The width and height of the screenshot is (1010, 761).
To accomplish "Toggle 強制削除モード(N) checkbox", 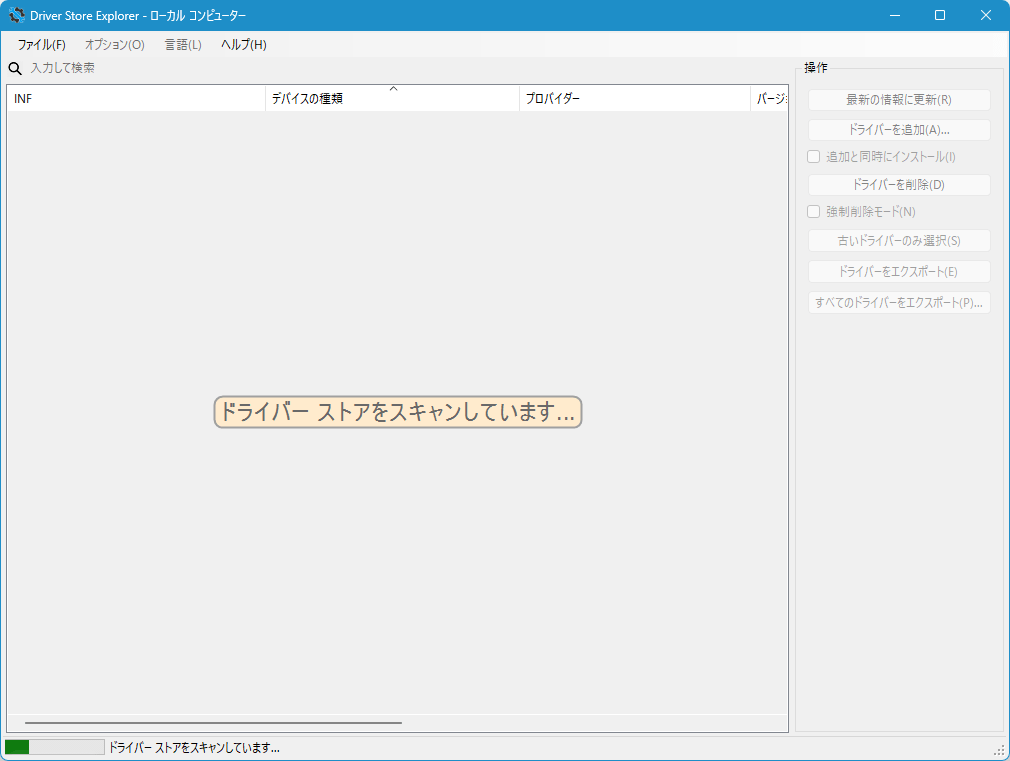I will click(x=814, y=211).
